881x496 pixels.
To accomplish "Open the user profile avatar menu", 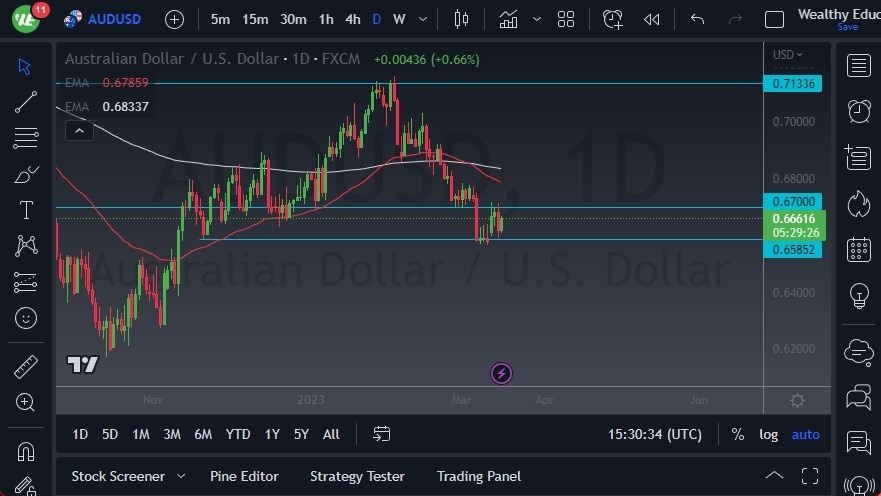I will click(26, 19).
